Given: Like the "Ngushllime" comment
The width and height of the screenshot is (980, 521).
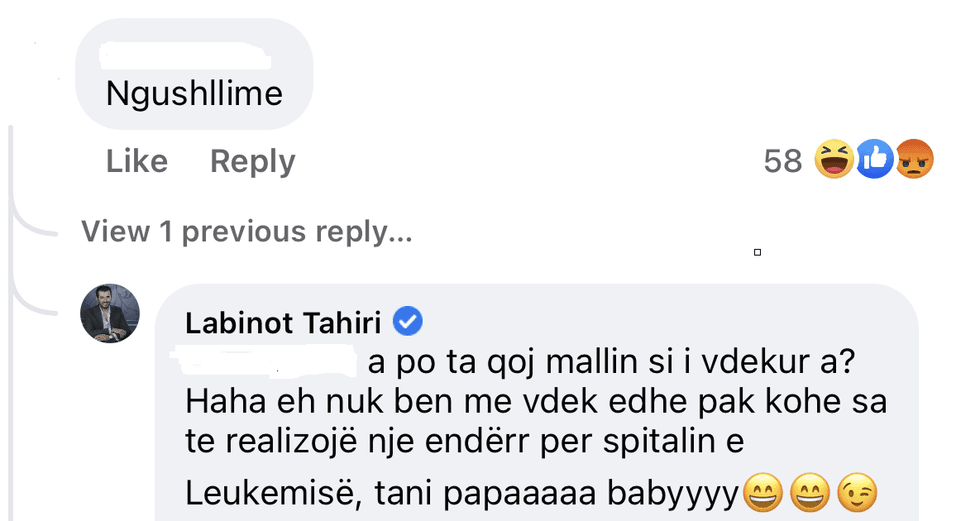Looking at the screenshot, I should (137, 161).
